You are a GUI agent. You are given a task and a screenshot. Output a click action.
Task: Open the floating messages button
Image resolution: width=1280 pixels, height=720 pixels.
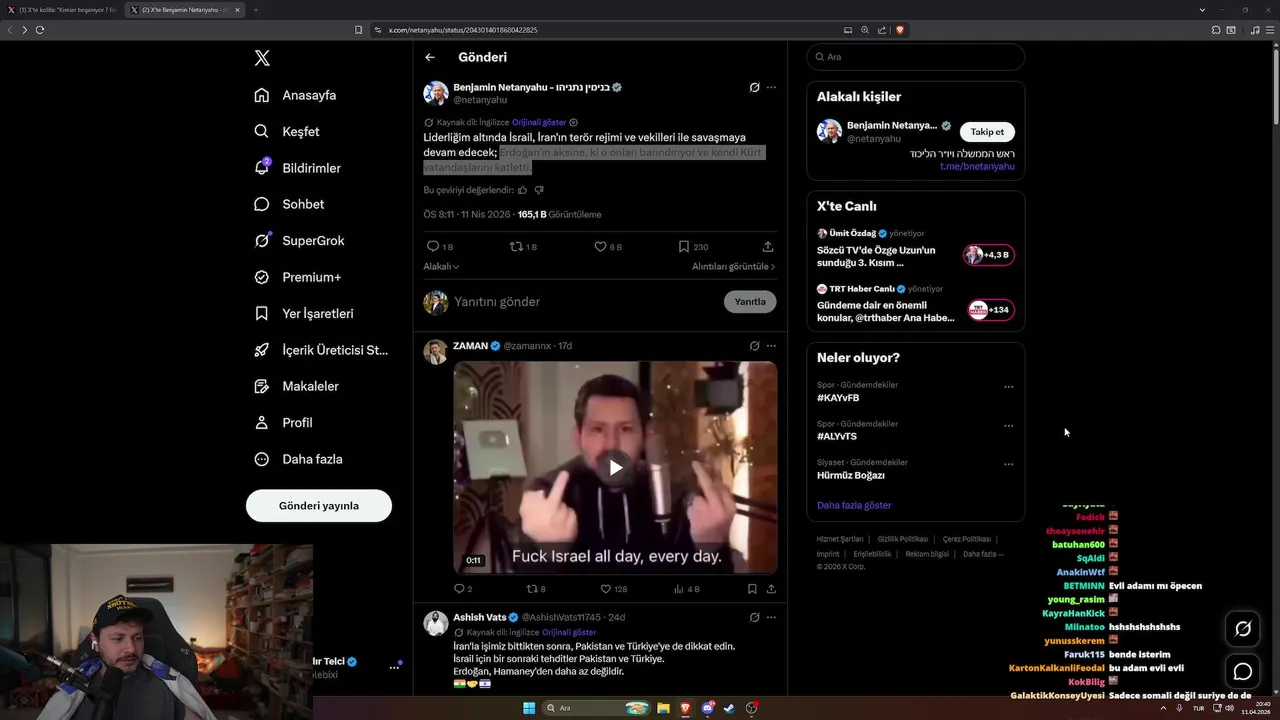point(1243,672)
